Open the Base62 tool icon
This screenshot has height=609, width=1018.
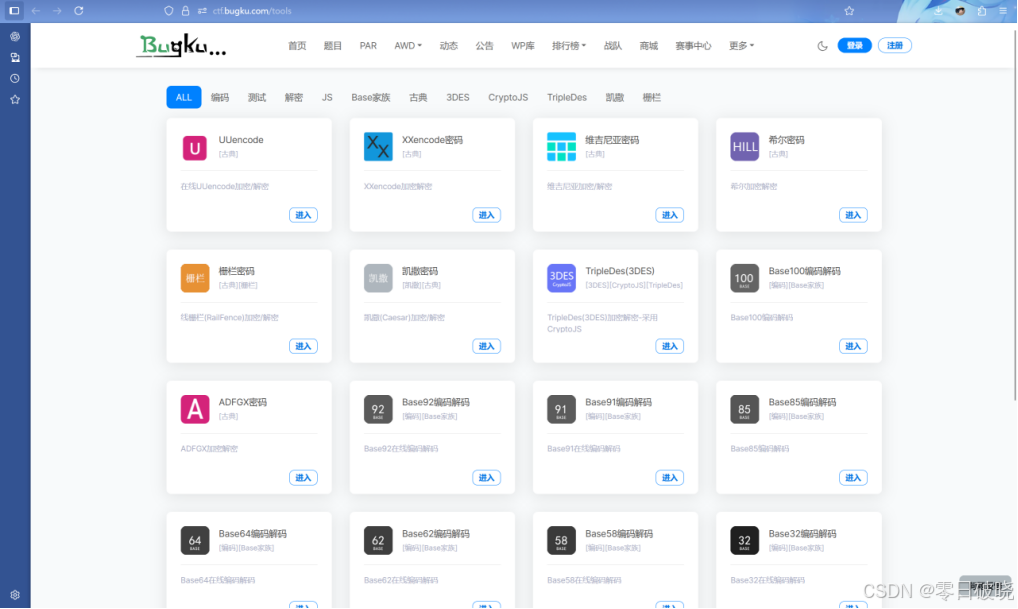click(x=378, y=541)
